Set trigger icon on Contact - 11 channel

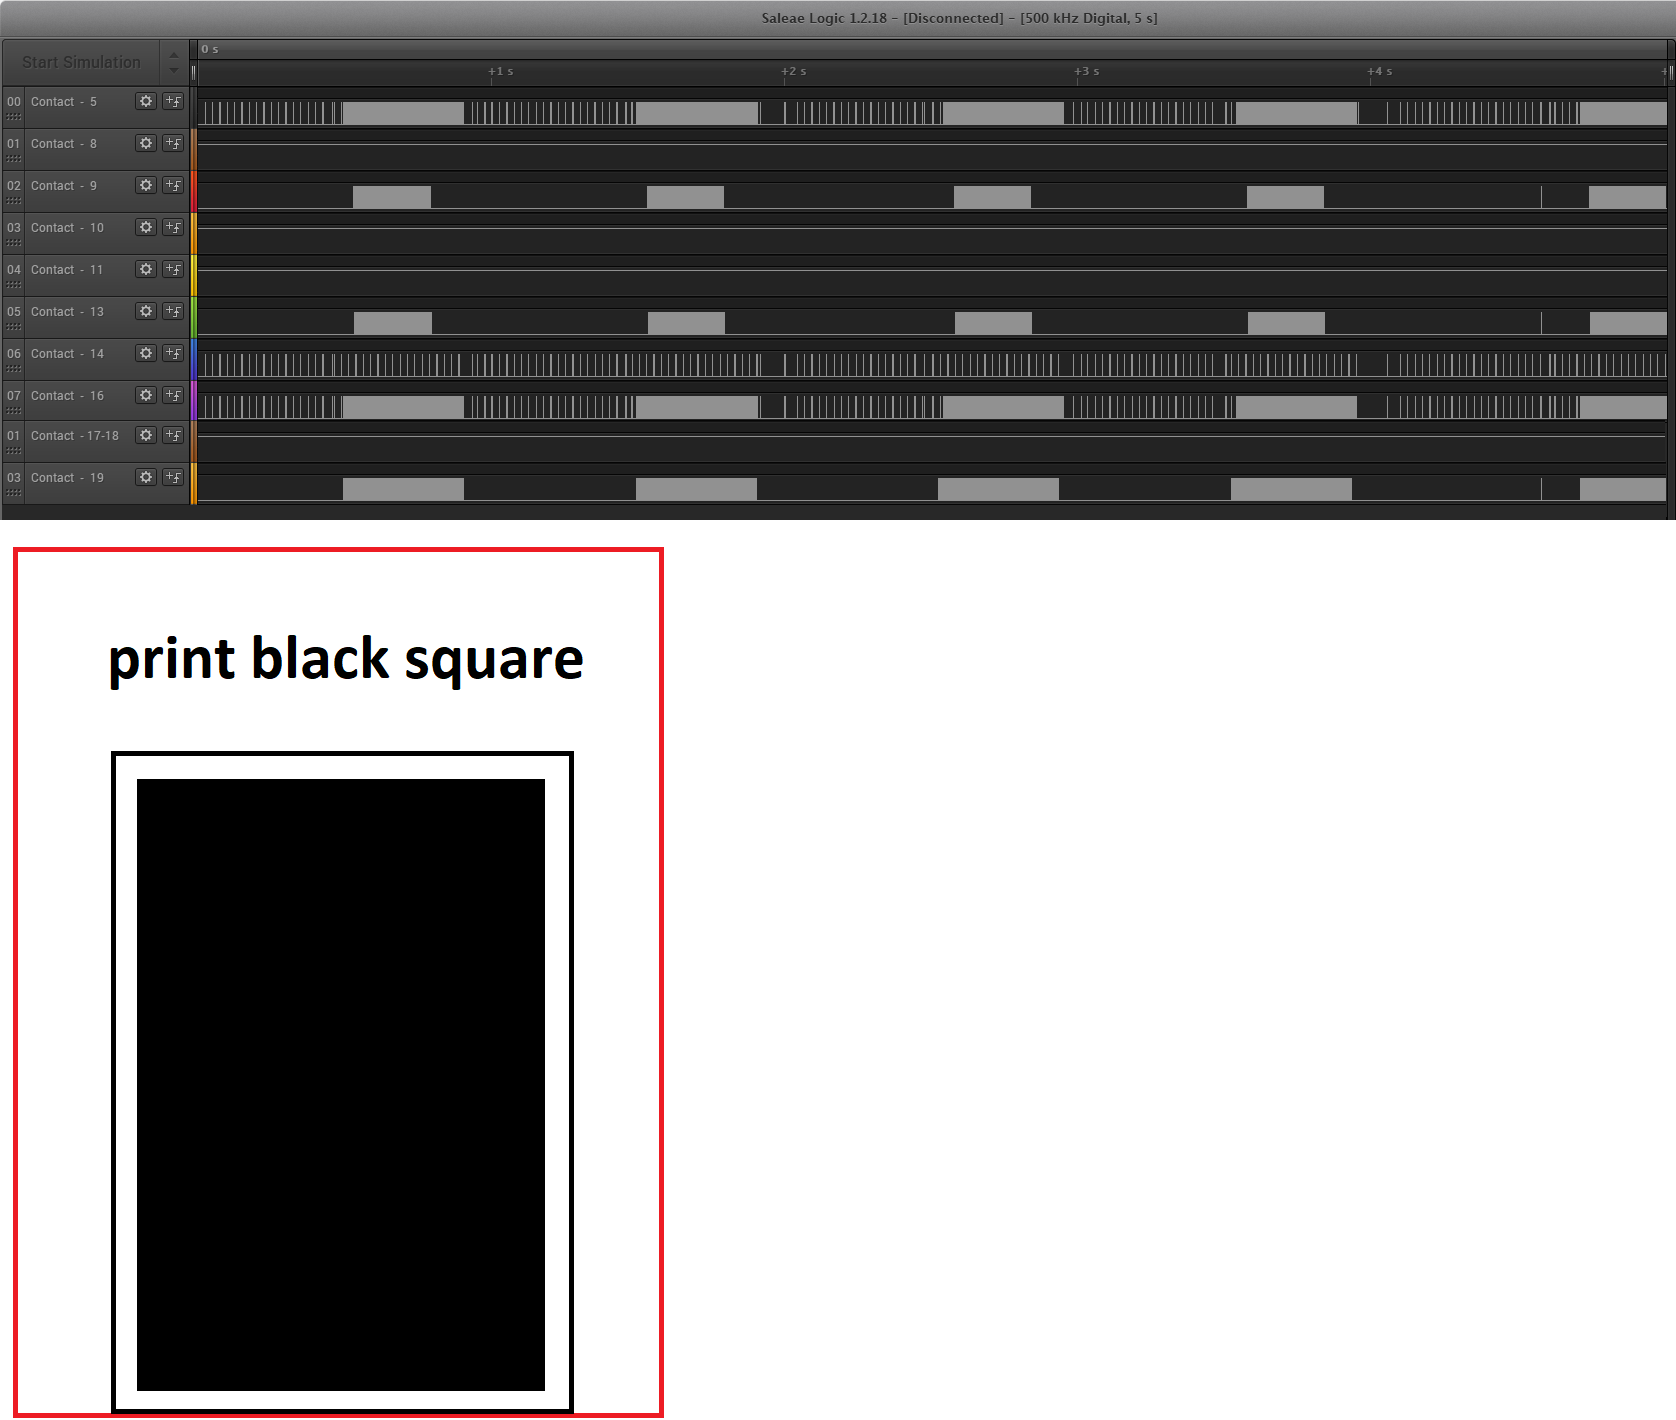pyautogui.click(x=173, y=269)
